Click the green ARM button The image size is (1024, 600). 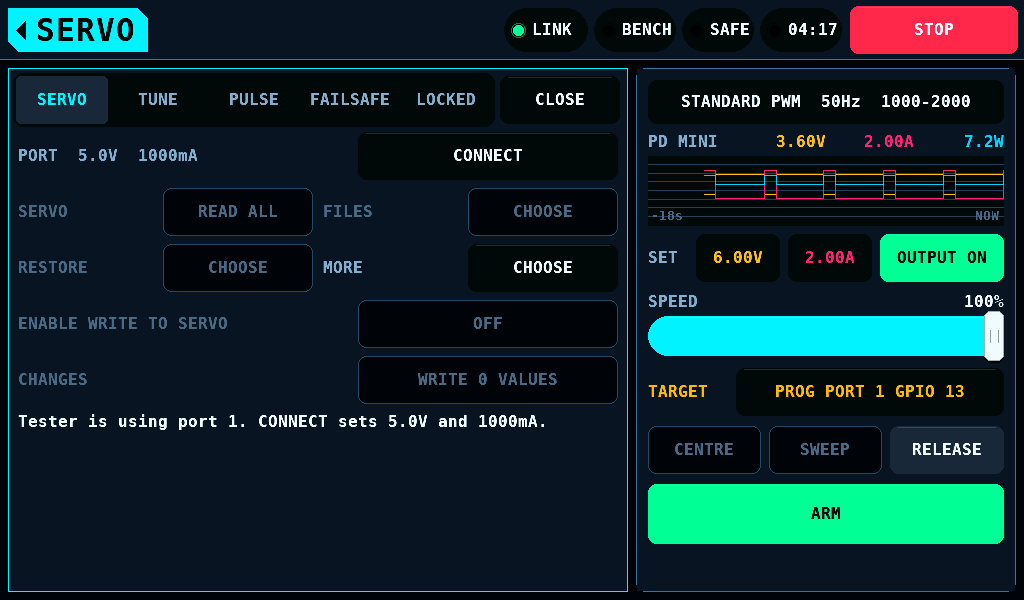(825, 514)
